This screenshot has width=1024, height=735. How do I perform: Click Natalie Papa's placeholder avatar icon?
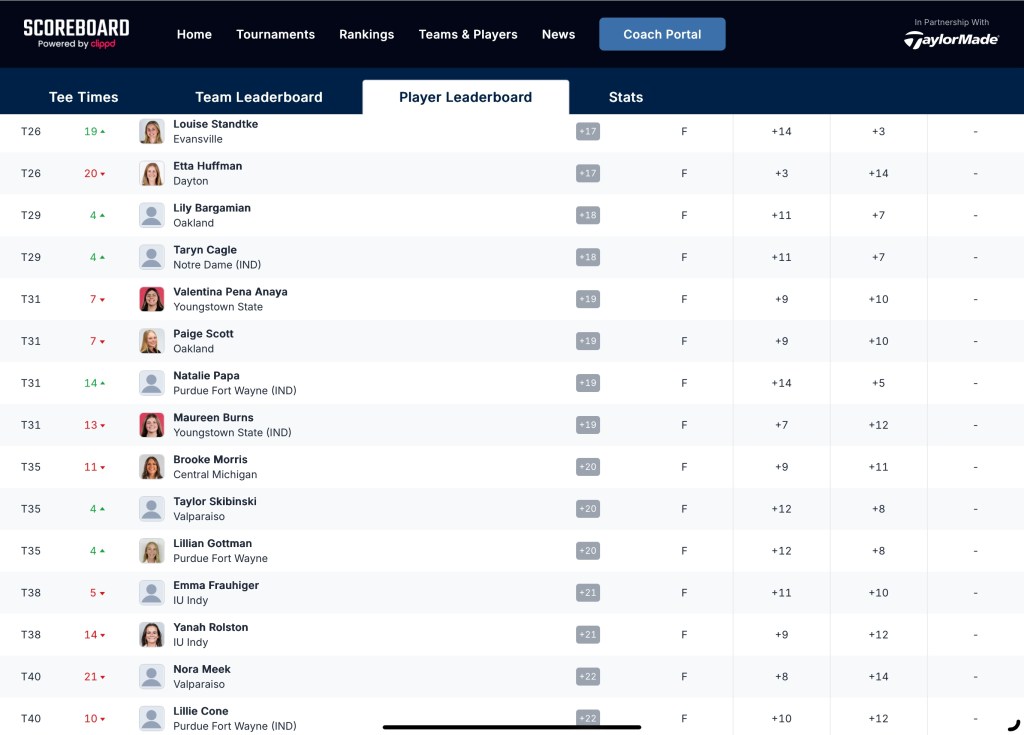(x=152, y=384)
